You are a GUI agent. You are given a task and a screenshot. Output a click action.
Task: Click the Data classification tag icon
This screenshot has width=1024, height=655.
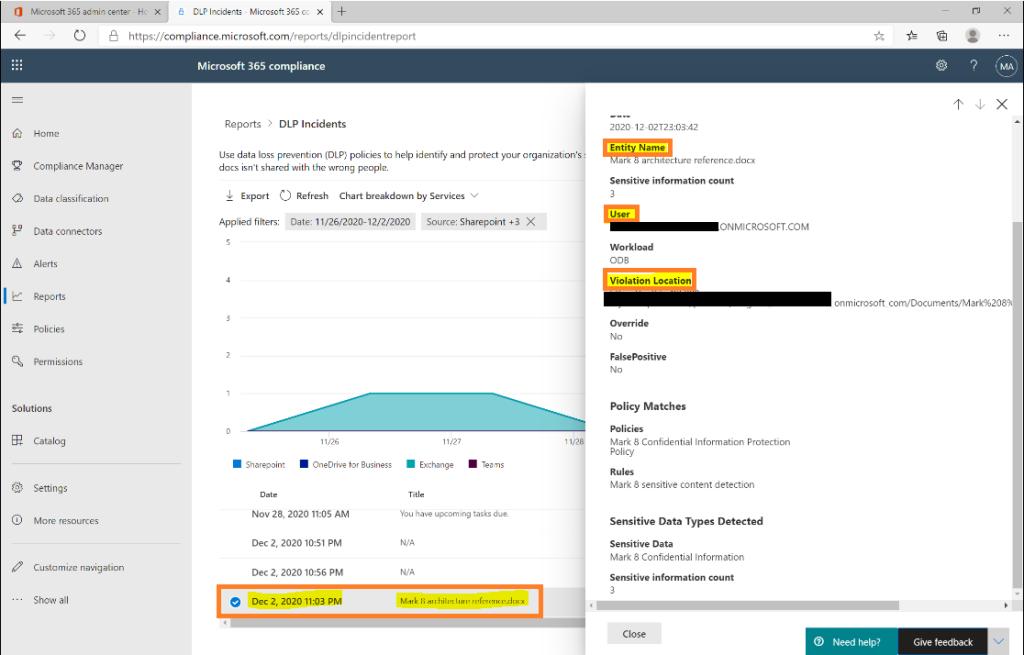point(18,198)
